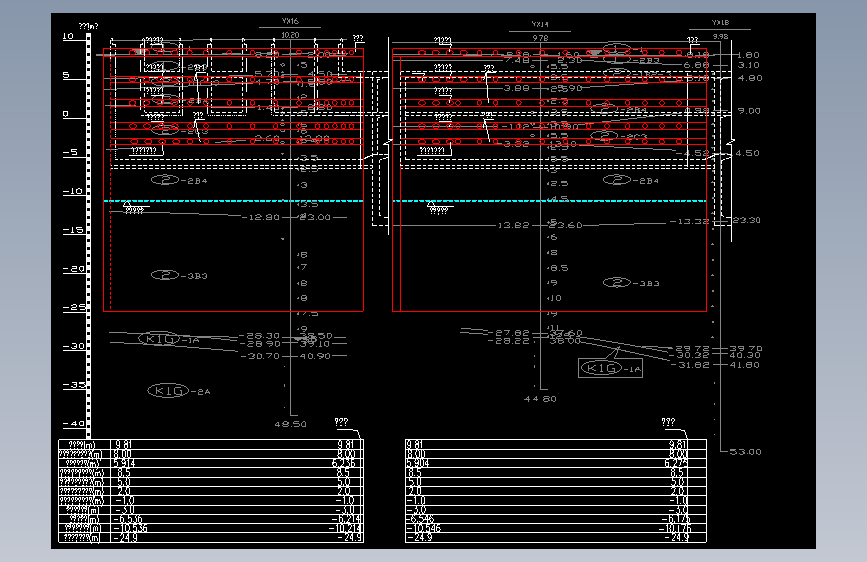Click scale tick label -40
This screenshot has width=867, height=562.
pyautogui.click(x=74, y=424)
